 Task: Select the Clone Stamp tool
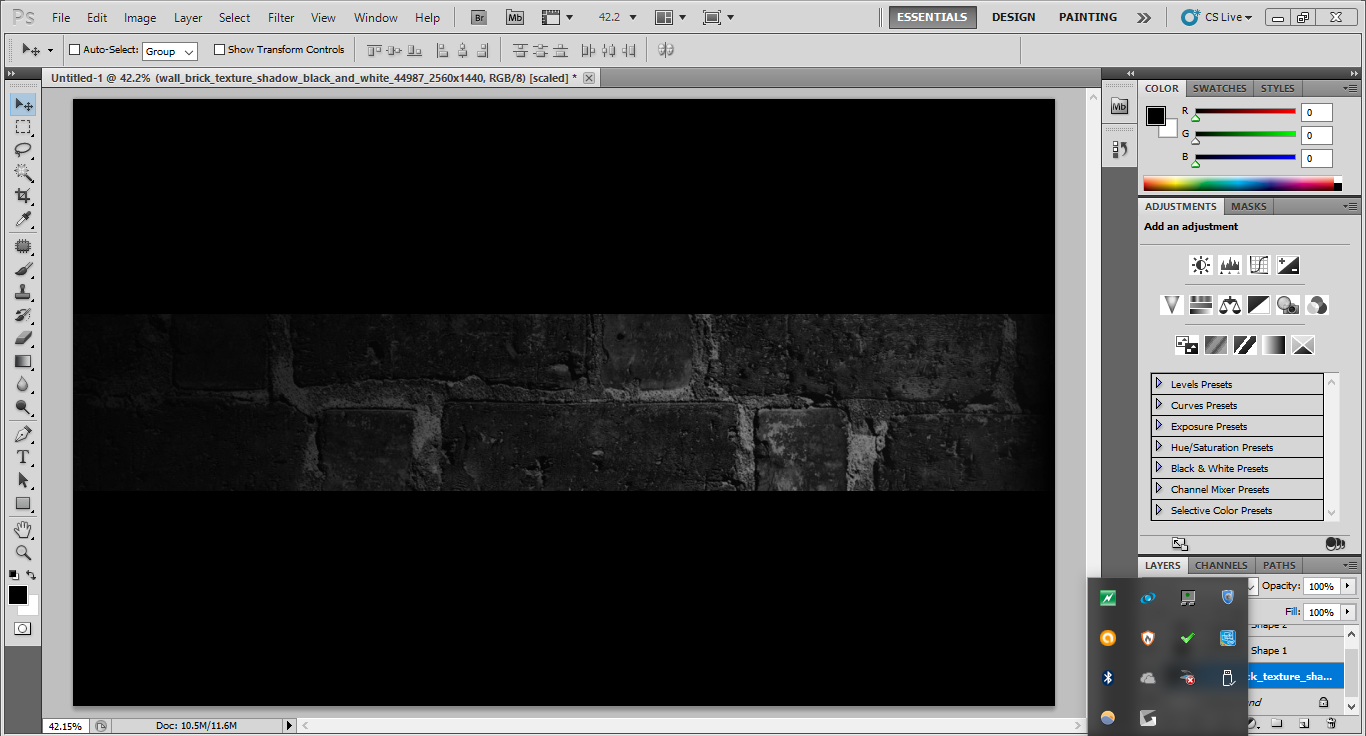(23, 292)
